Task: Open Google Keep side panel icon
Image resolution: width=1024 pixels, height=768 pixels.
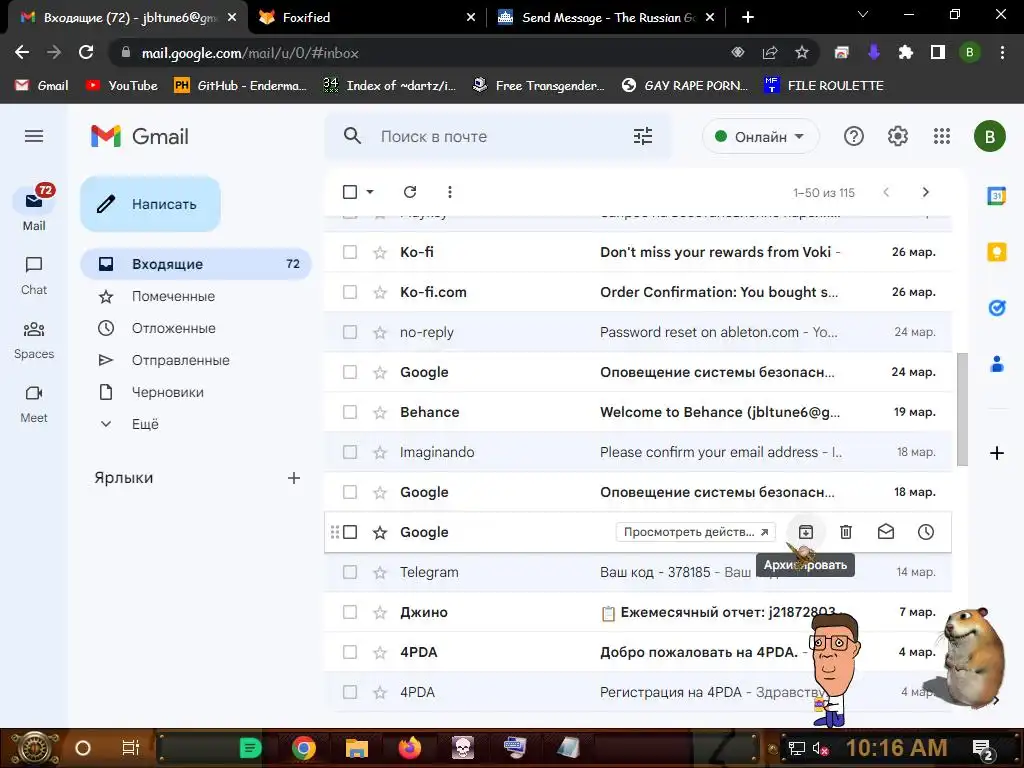Action: point(997,251)
